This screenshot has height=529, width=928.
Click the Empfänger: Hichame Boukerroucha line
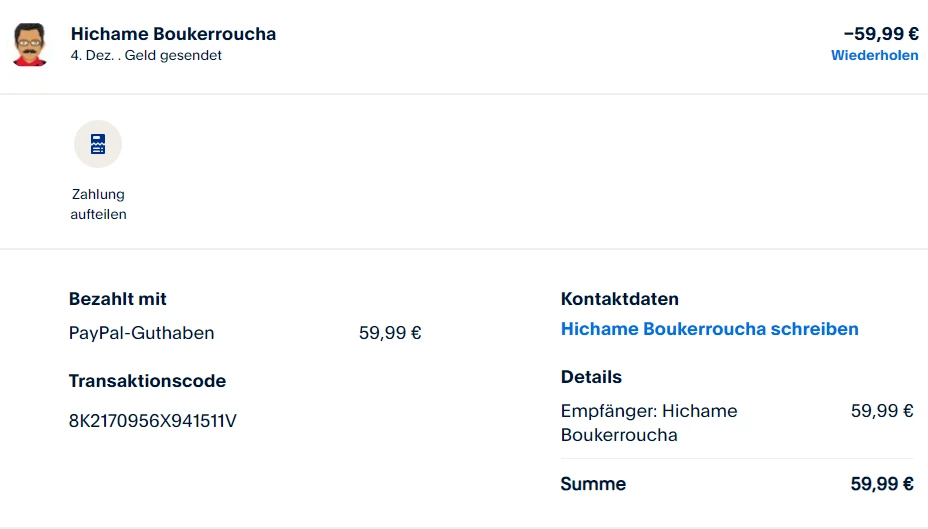pyautogui.click(x=648, y=423)
